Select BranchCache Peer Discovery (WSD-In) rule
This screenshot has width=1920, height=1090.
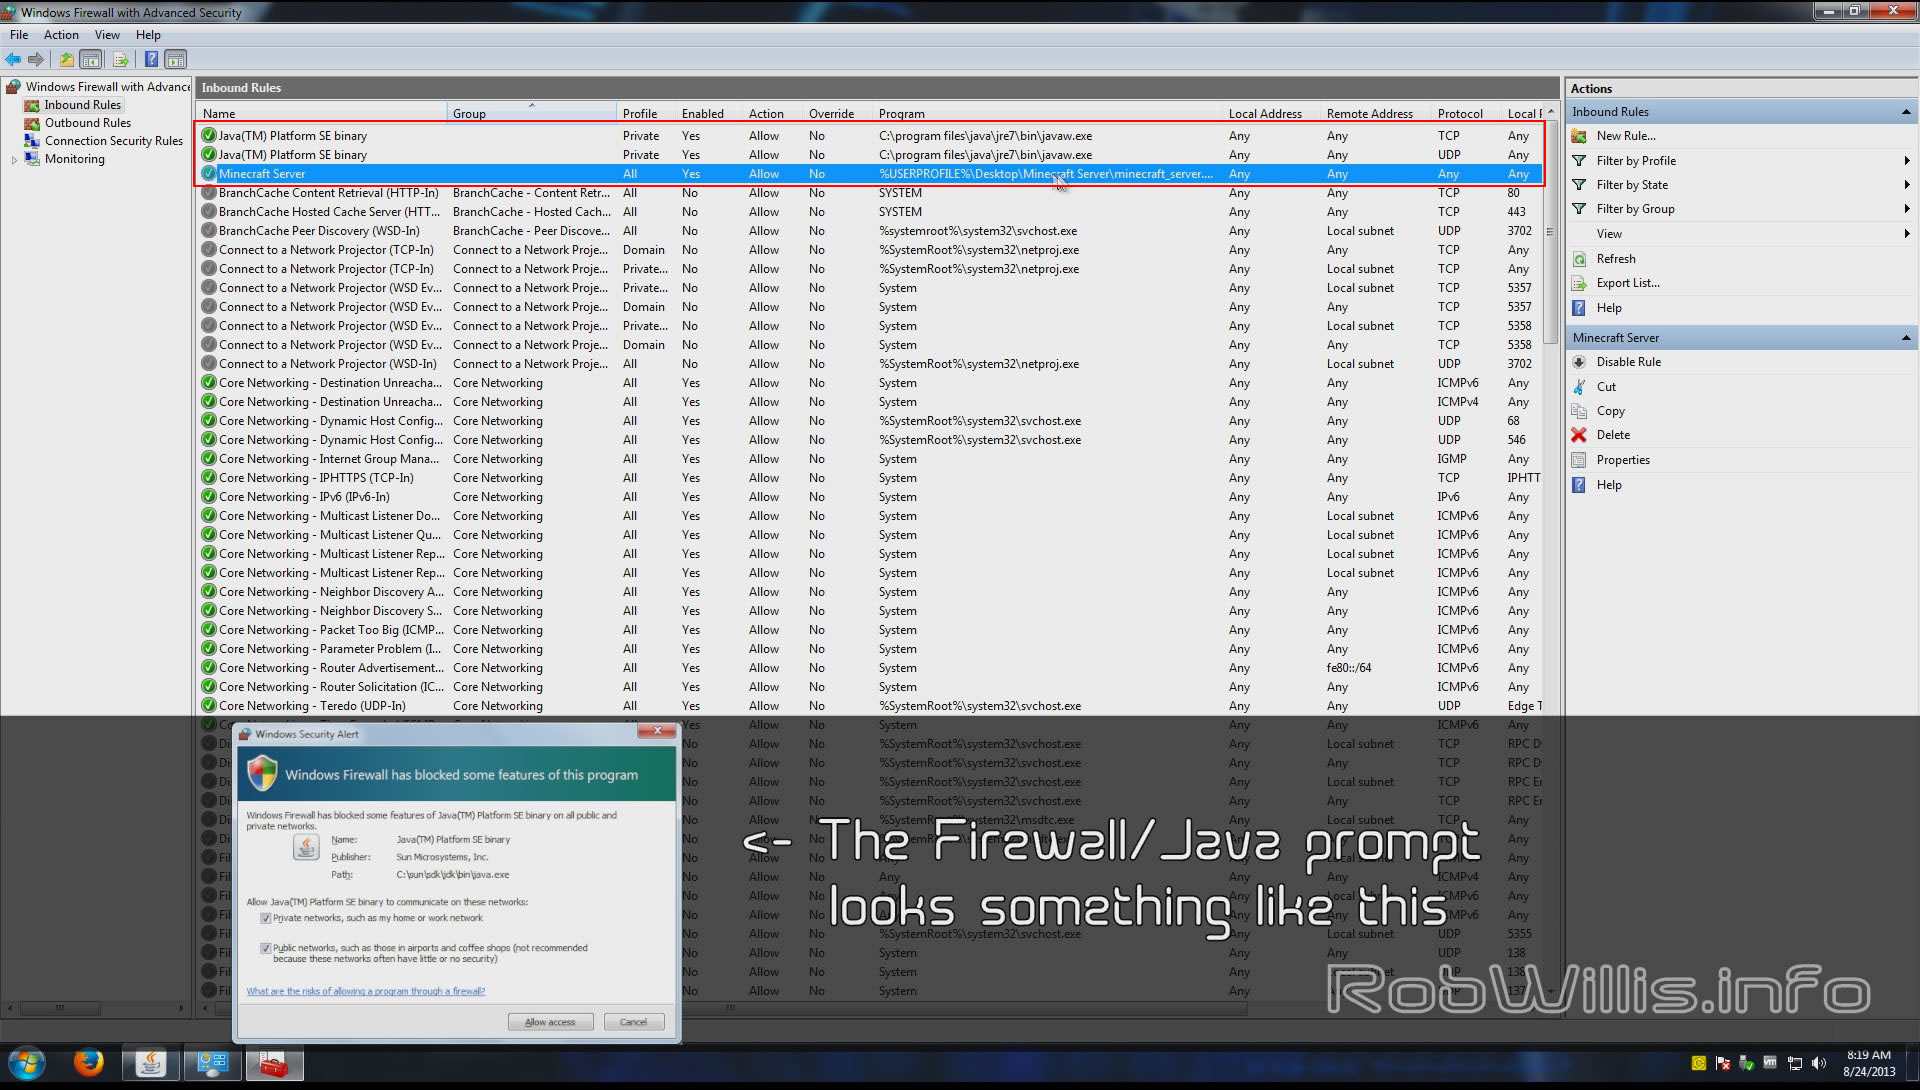[870, 231]
